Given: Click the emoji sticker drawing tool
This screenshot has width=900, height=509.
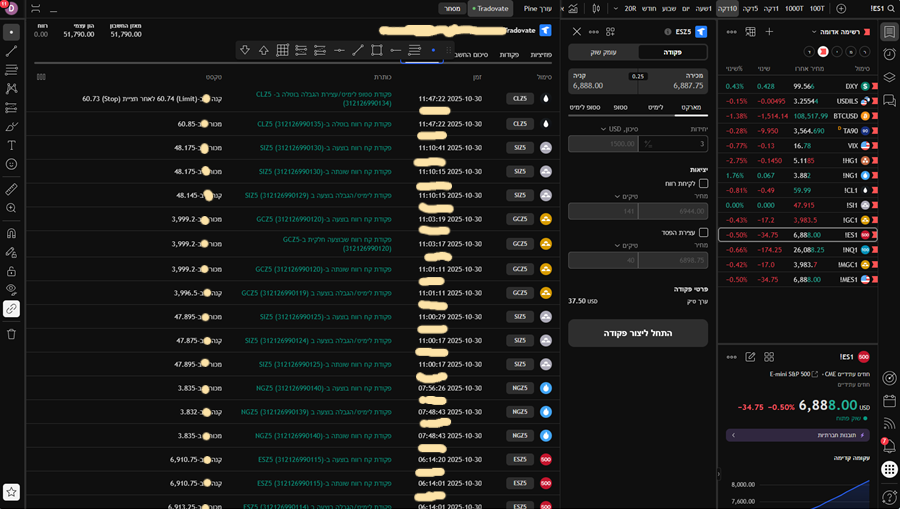Looking at the screenshot, I should click(12, 164).
